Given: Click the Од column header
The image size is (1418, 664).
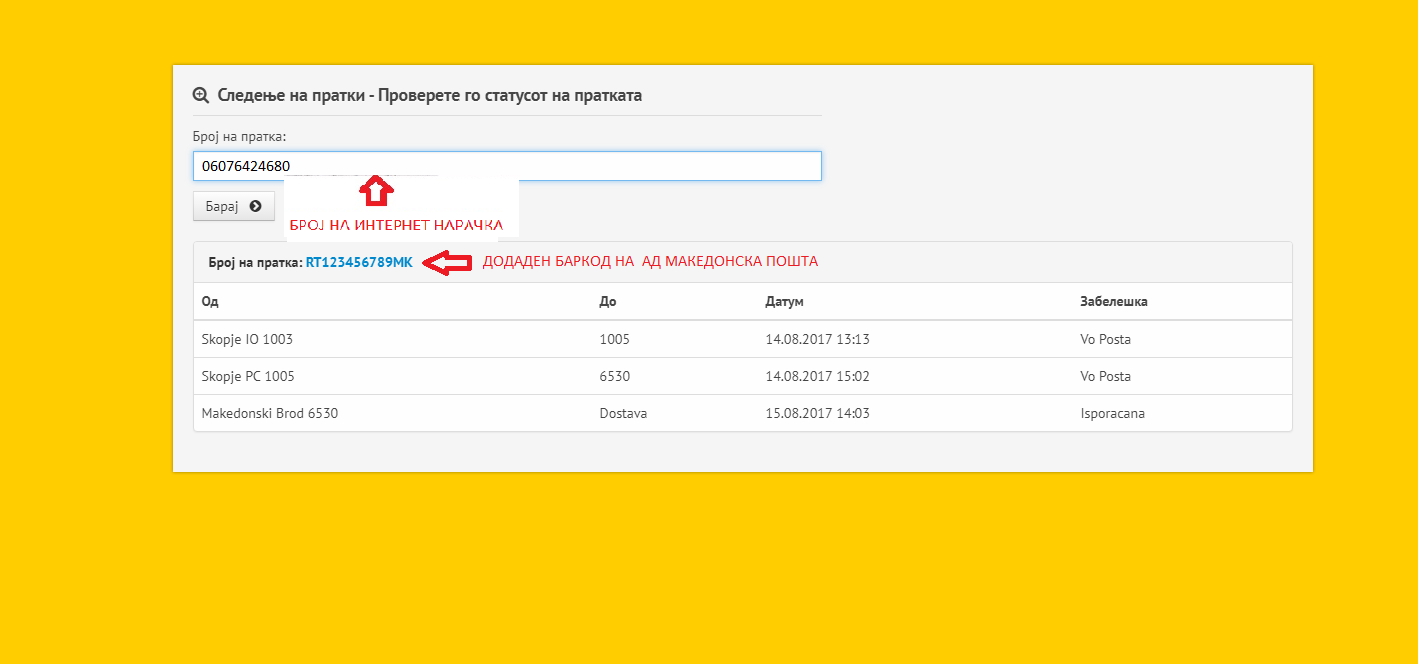Looking at the screenshot, I should point(210,301).
